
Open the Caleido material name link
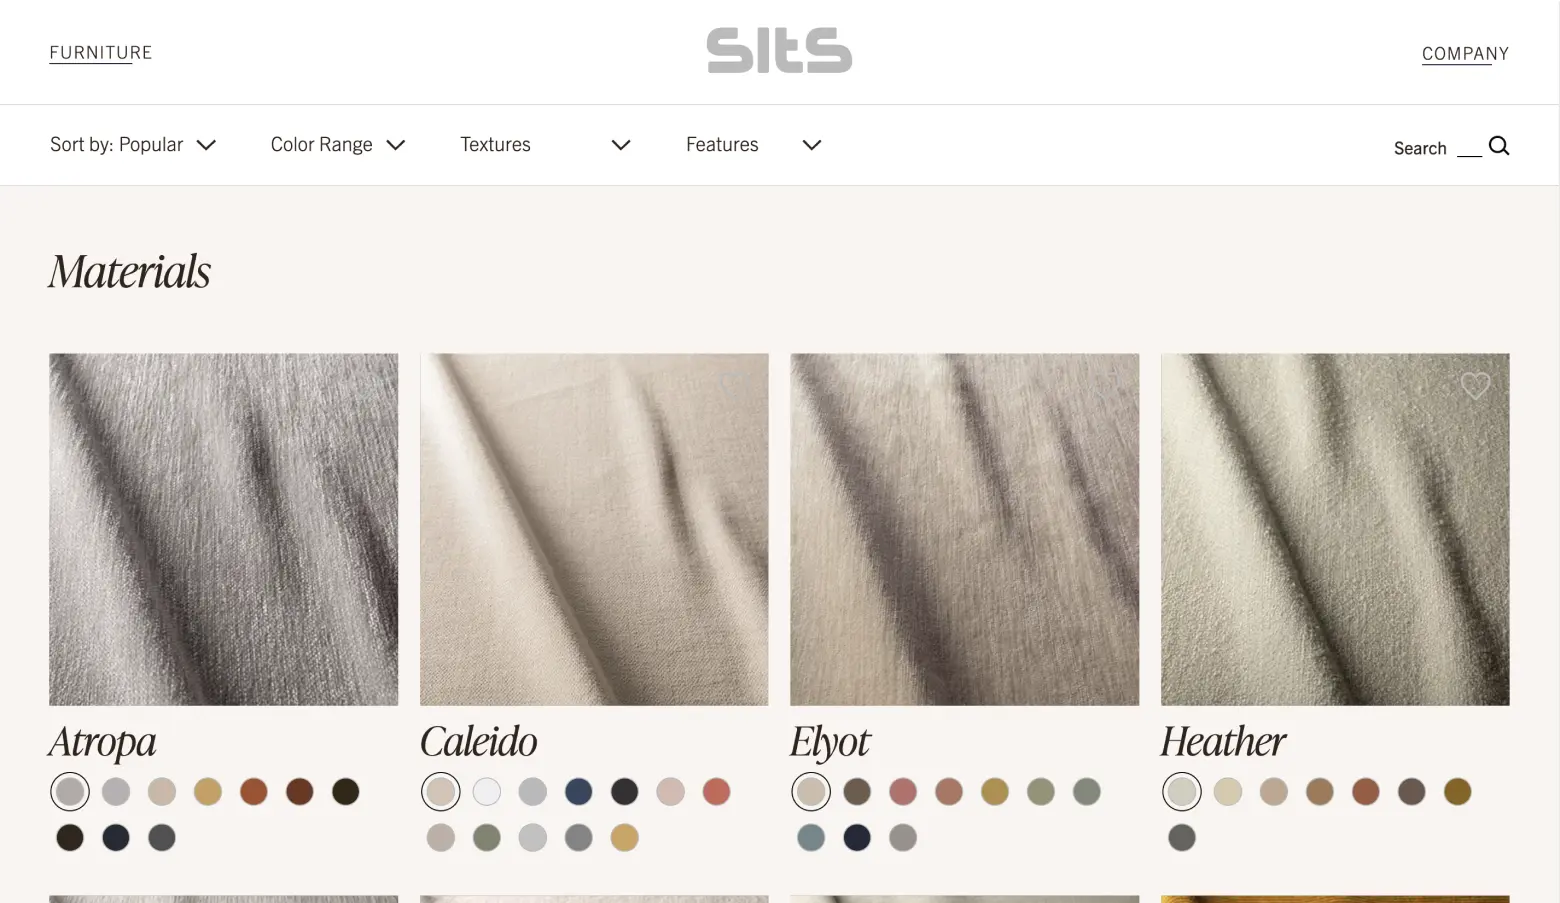point(478,742)
